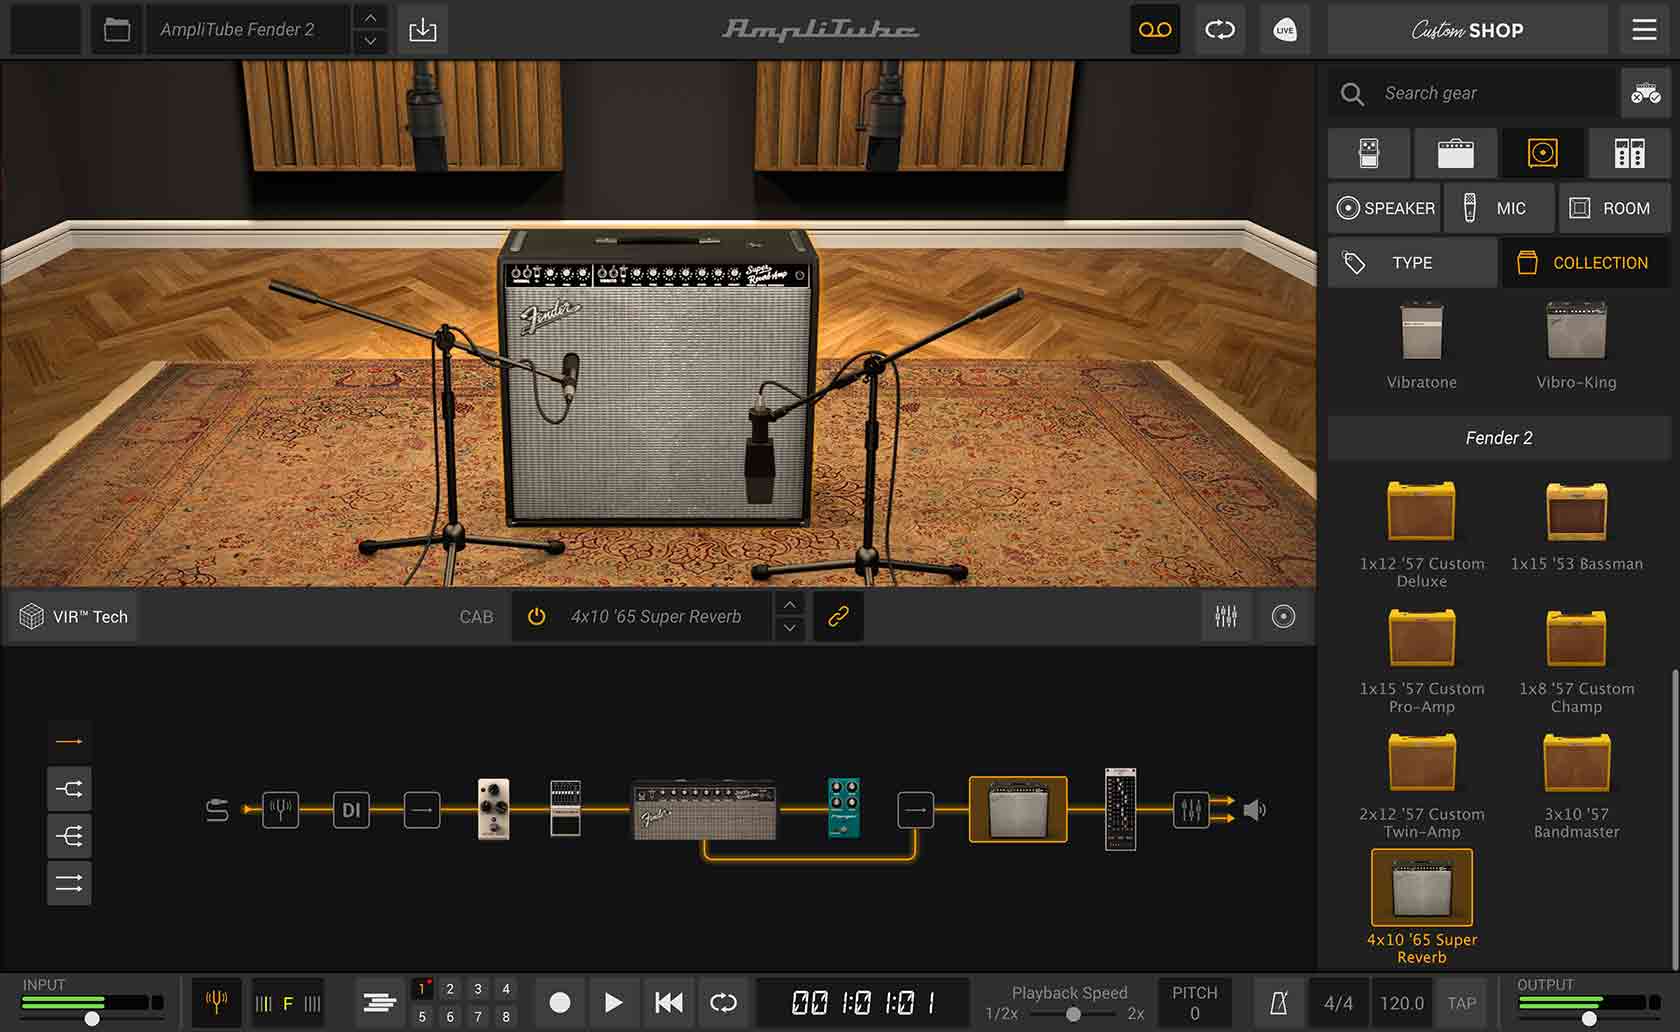Select the rack effects gear category
Image resolution: width=1680 pixels, height=1032 pixels.
(x=1630, y=153)
